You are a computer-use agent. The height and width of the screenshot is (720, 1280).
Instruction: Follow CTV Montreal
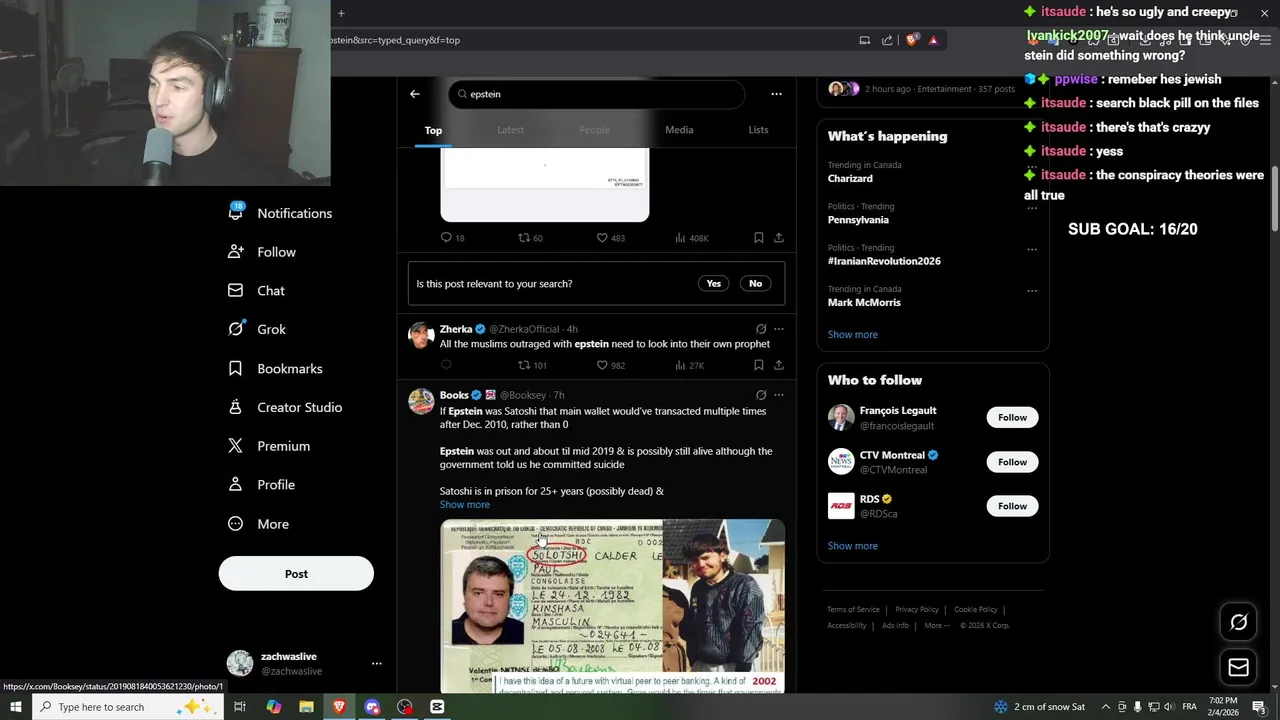tap(1012, 462)
